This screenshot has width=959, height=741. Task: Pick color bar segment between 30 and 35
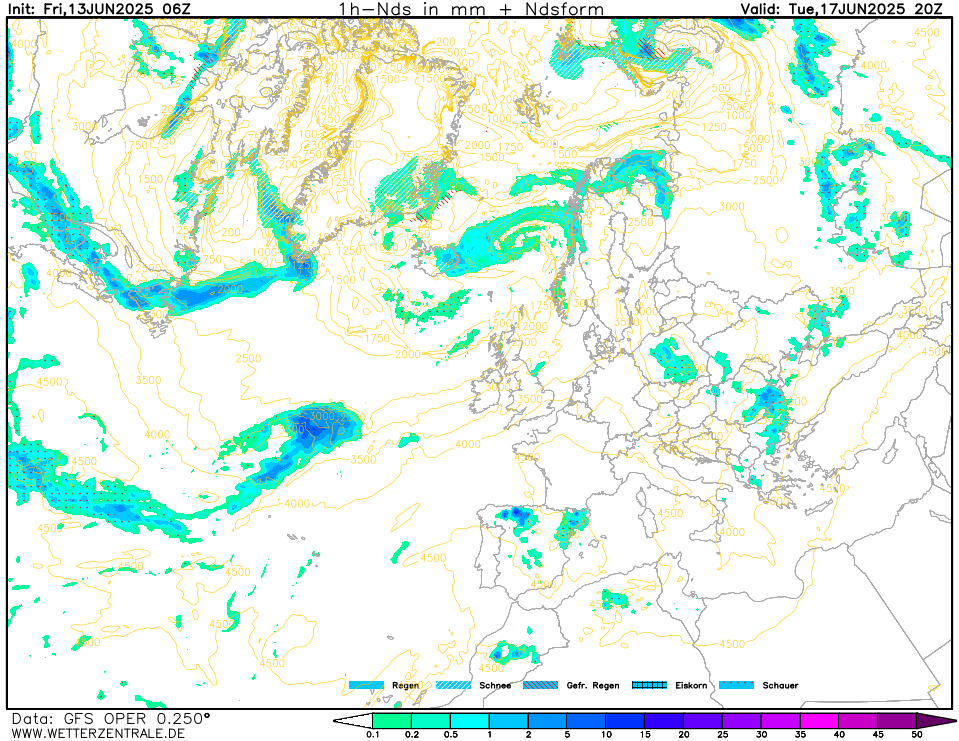tap(780, 721)
